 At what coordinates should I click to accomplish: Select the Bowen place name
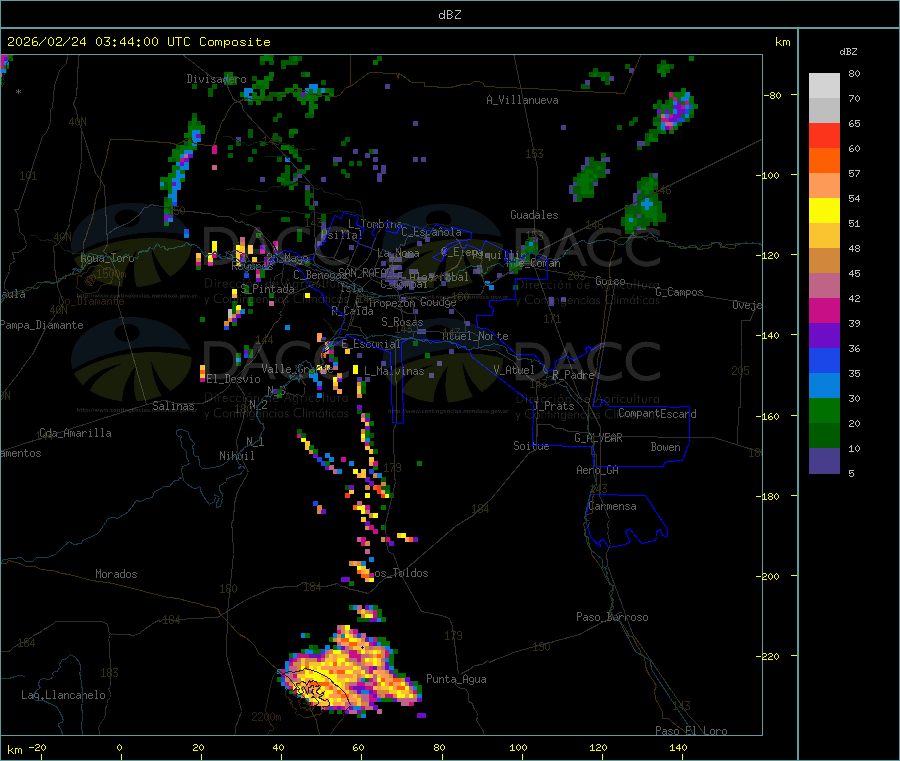[x=665, y=447]
